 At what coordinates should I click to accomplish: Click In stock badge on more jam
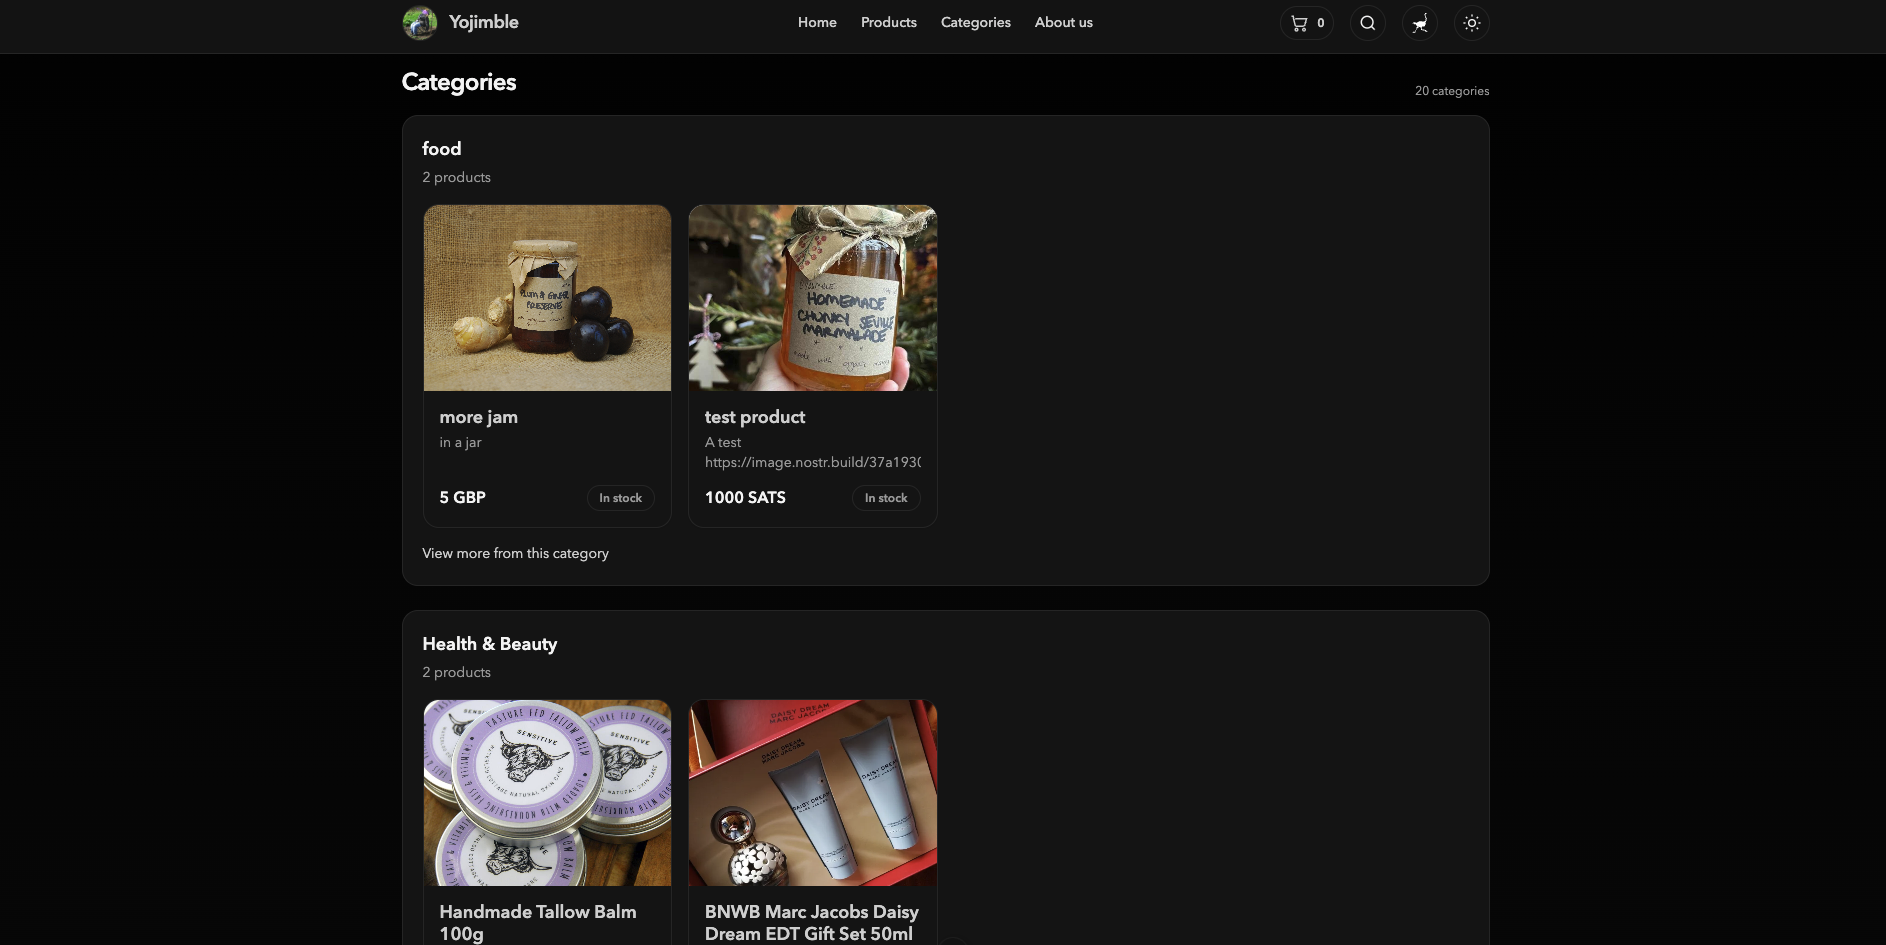click(620, 498)
